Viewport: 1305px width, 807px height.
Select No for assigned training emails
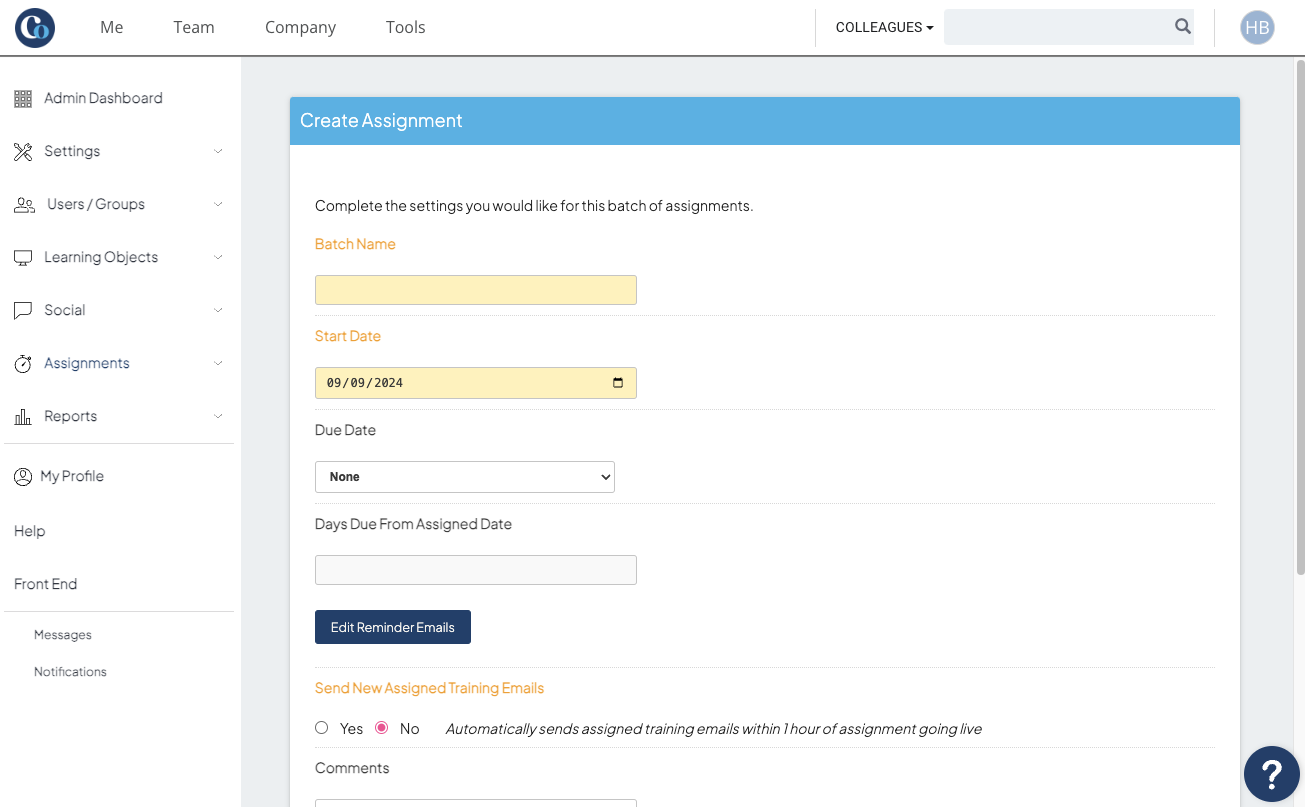pos(381,728)
